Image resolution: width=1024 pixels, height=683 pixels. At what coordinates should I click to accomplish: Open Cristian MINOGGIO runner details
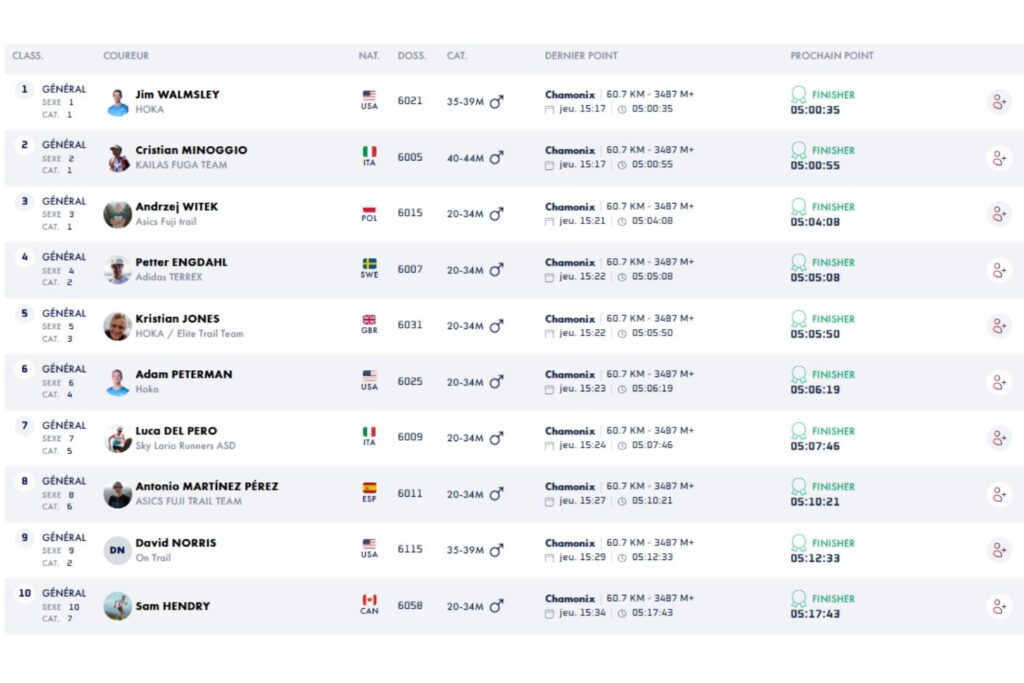pyautogui.click(x=191, y=150)
